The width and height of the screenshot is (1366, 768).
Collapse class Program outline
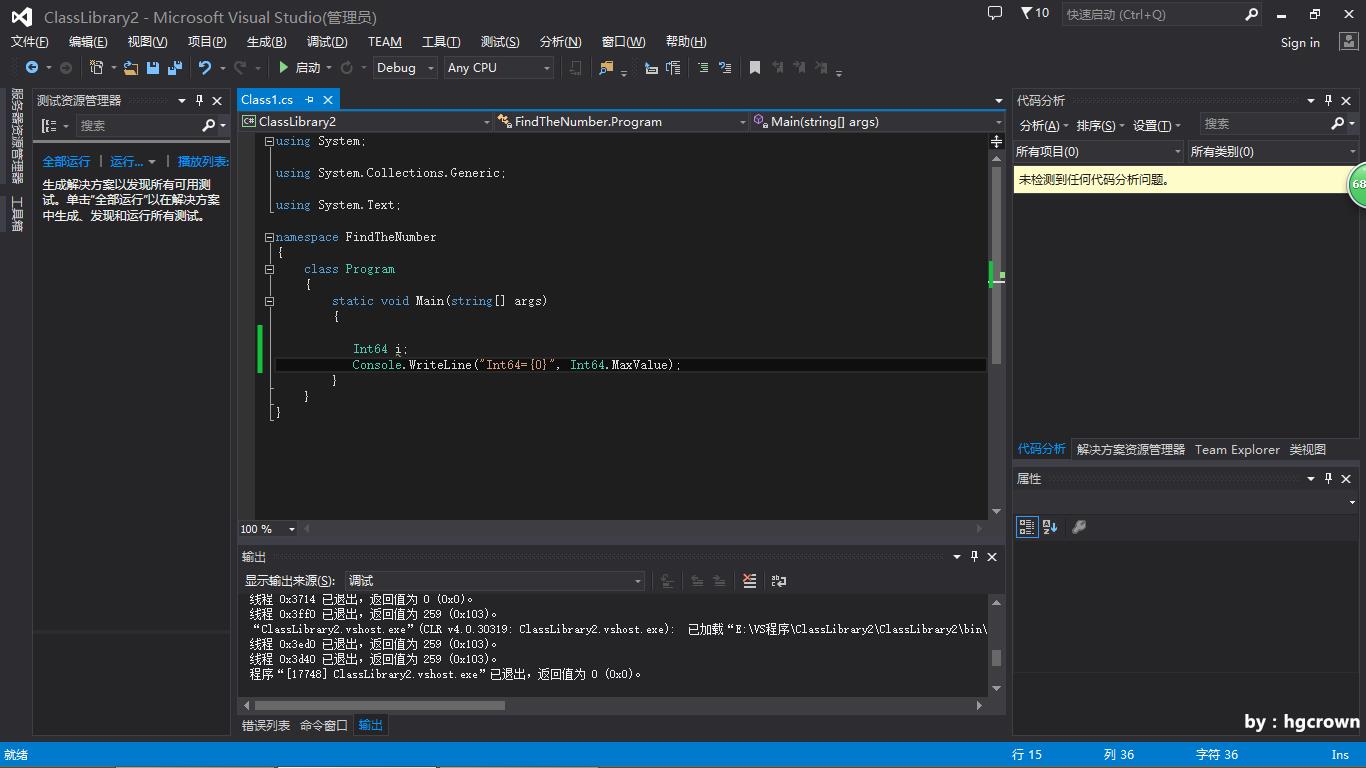click(269, 269)
